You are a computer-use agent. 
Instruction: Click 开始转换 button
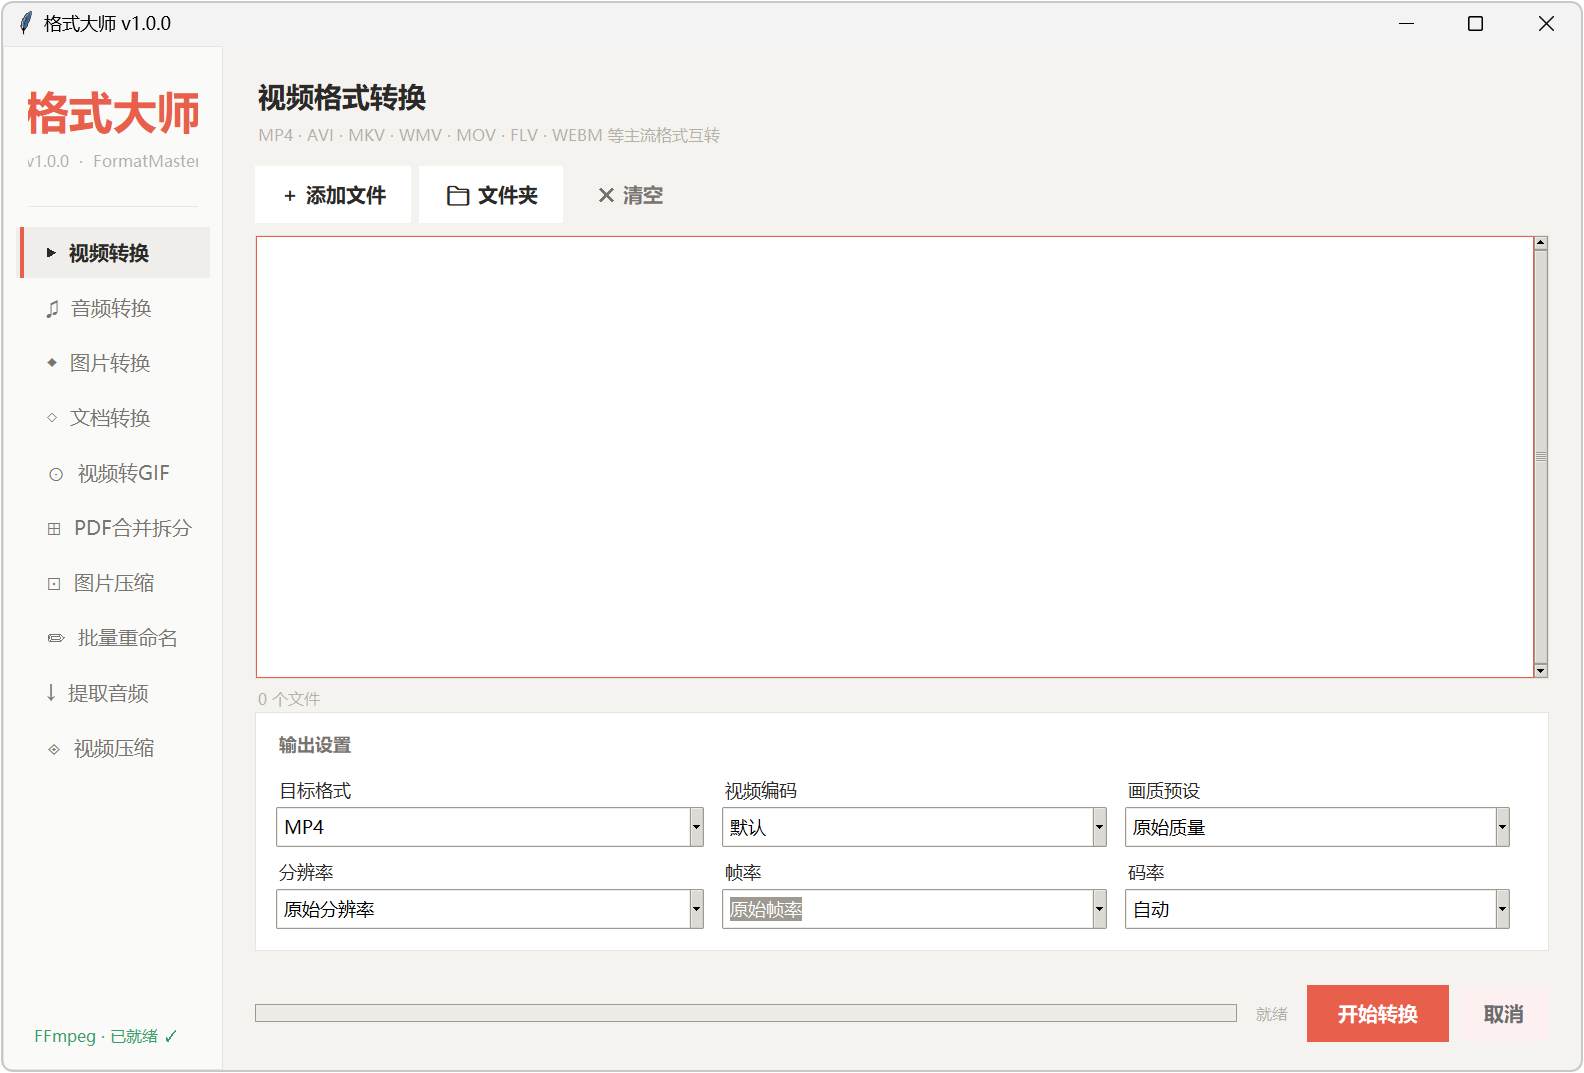(1378, 1014)
